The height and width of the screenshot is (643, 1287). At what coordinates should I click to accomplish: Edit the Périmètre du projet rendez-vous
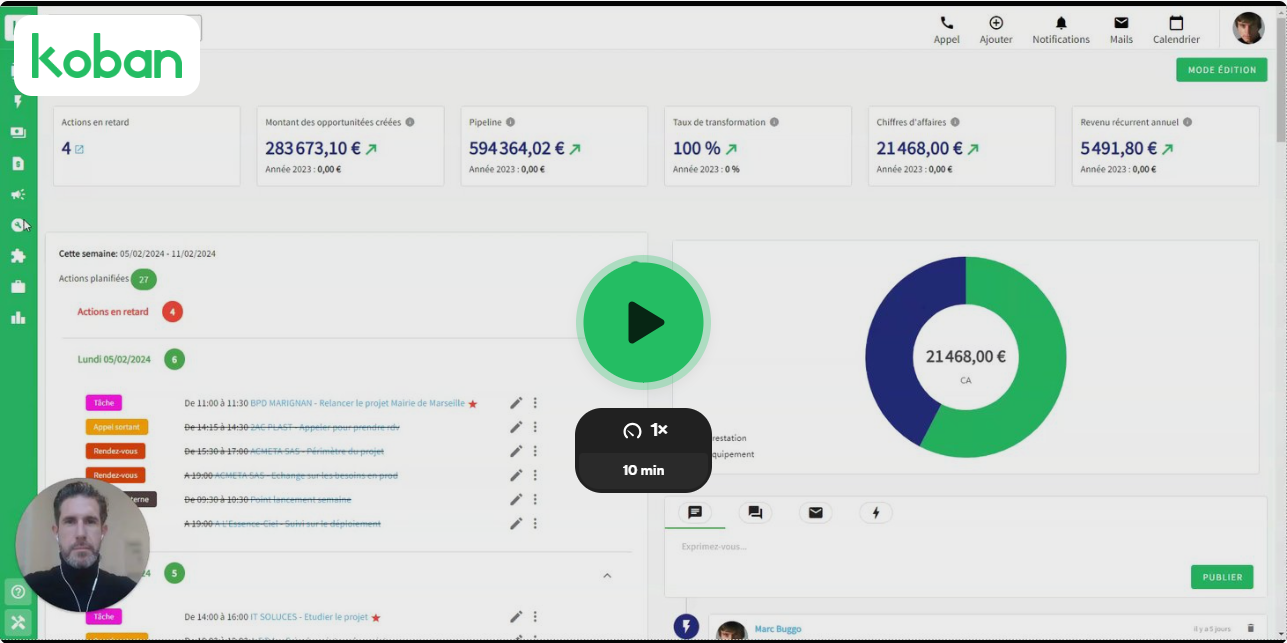[516, 451]
